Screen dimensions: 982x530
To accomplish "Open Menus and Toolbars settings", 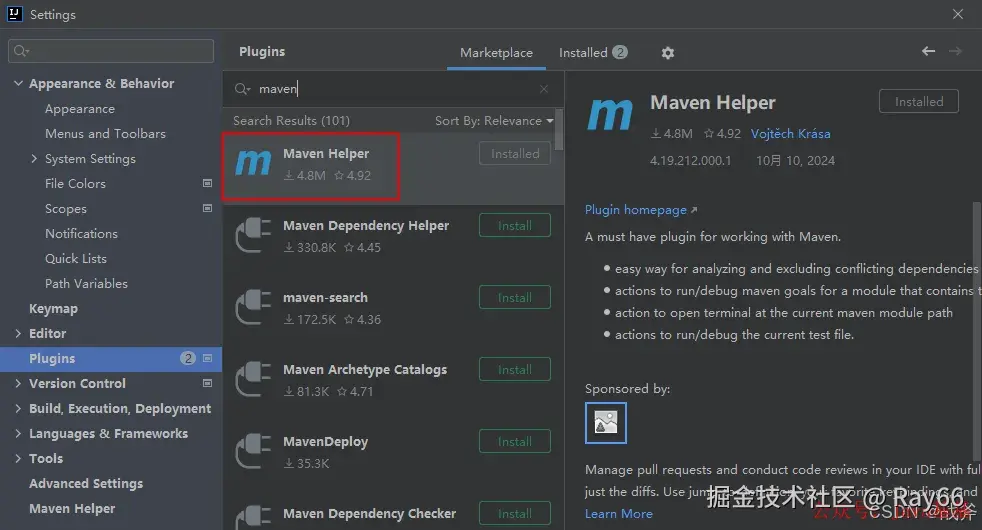I will 105,133.
